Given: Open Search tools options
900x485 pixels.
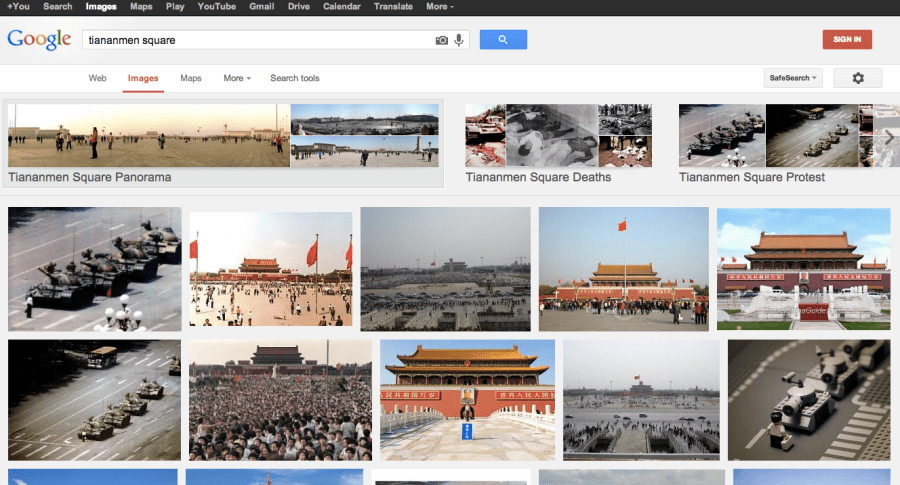Looking at the screenshot, I should [295, 78].
